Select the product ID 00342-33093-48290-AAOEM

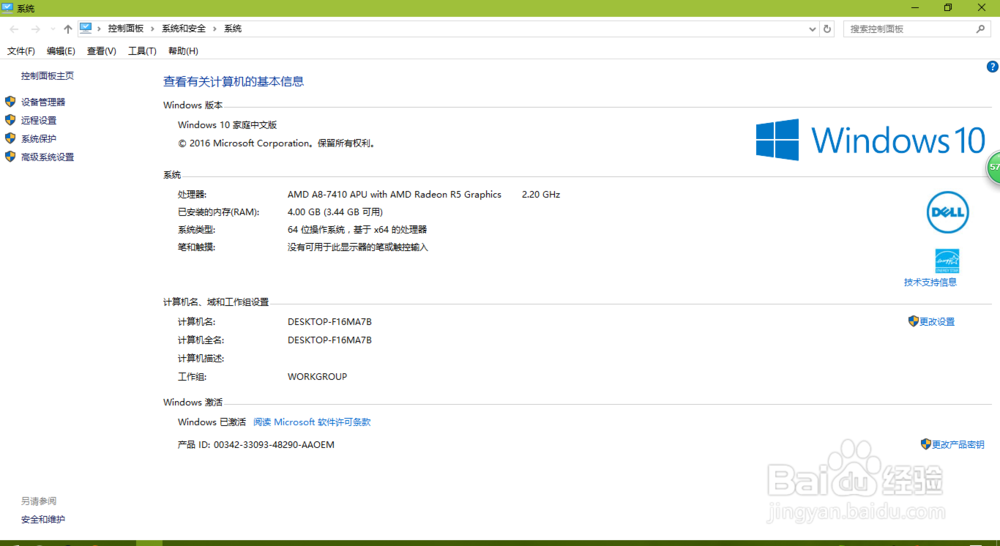pos(274,445)
